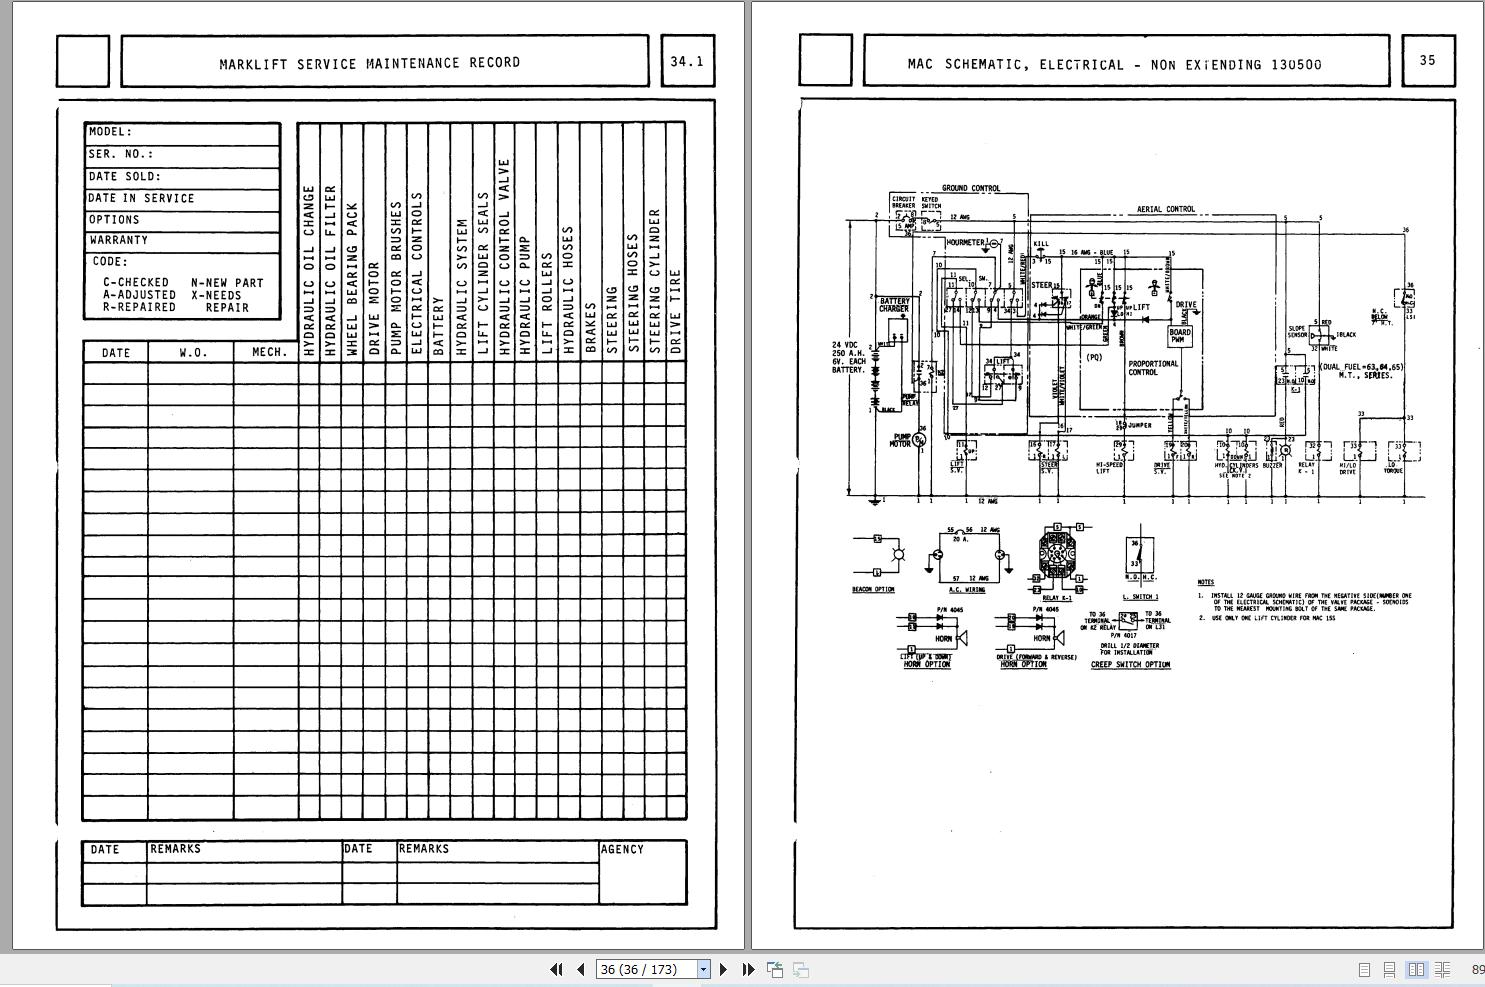This screenshot has width=1485, height=987.
Task: Click page number box 35
Action: point(1428,61)
